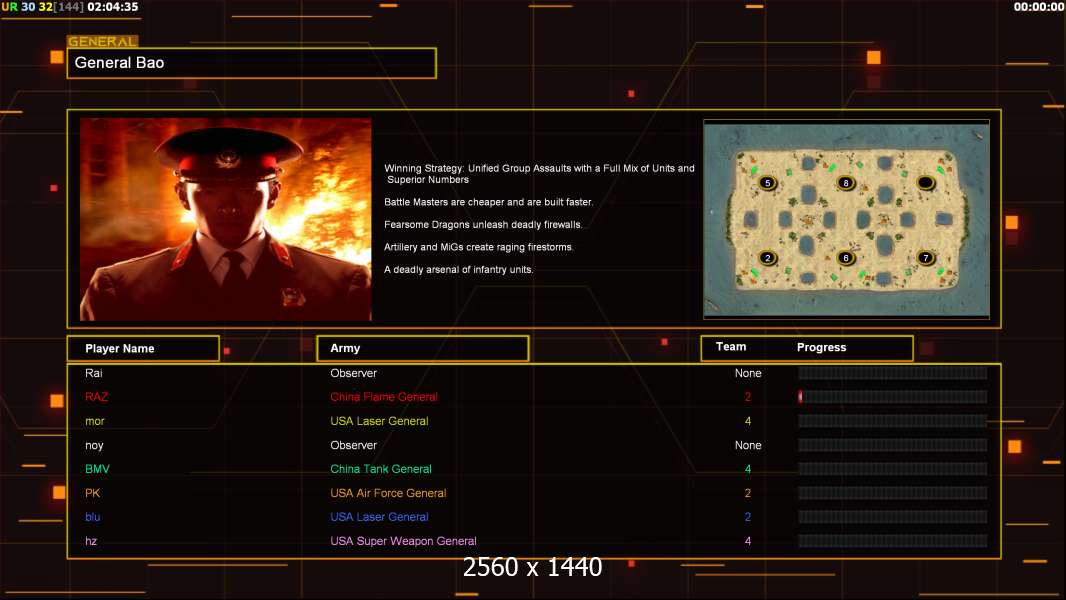
Task: Select player name blu
Action: click(92, 517)
